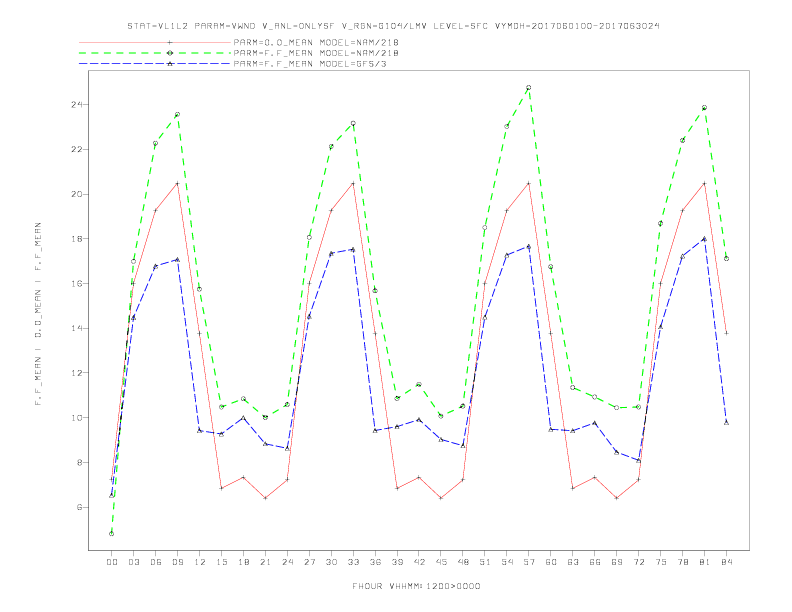Click x-axis forecast hour label 21
This screenshot has height=612, width=792.
pos(265,562)
